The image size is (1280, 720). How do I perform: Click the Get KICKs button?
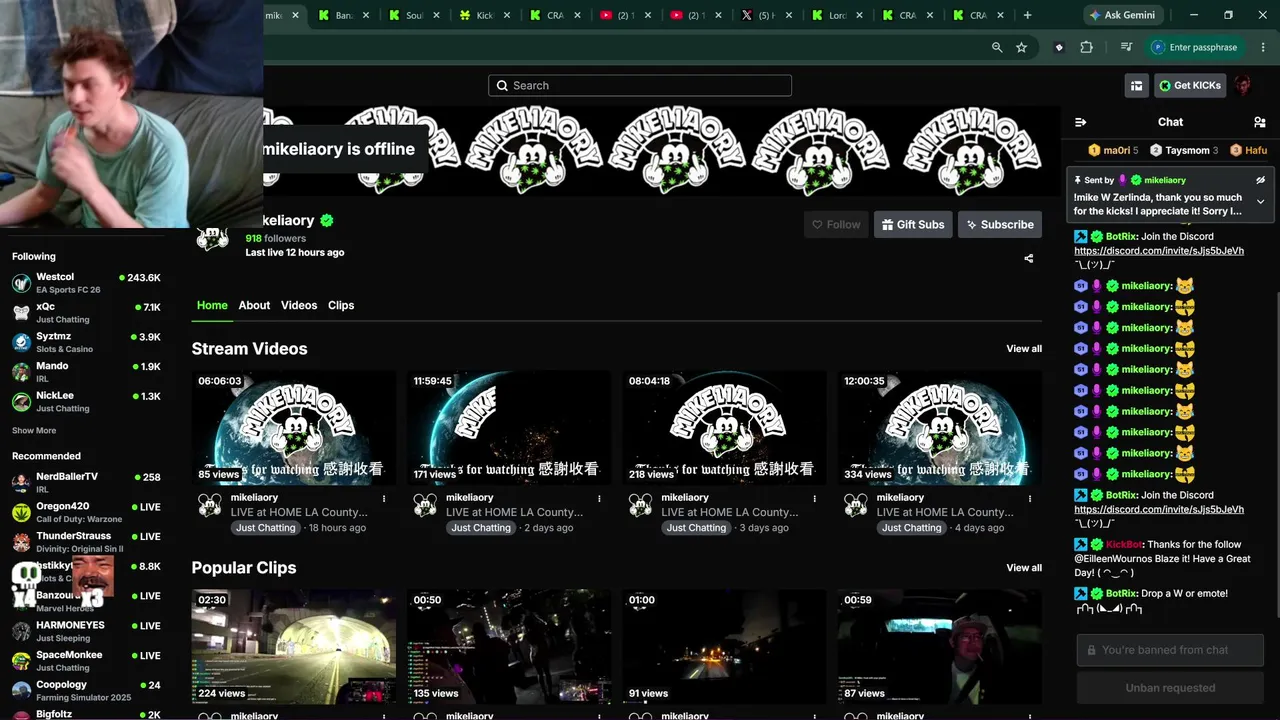click(1190, 86)
